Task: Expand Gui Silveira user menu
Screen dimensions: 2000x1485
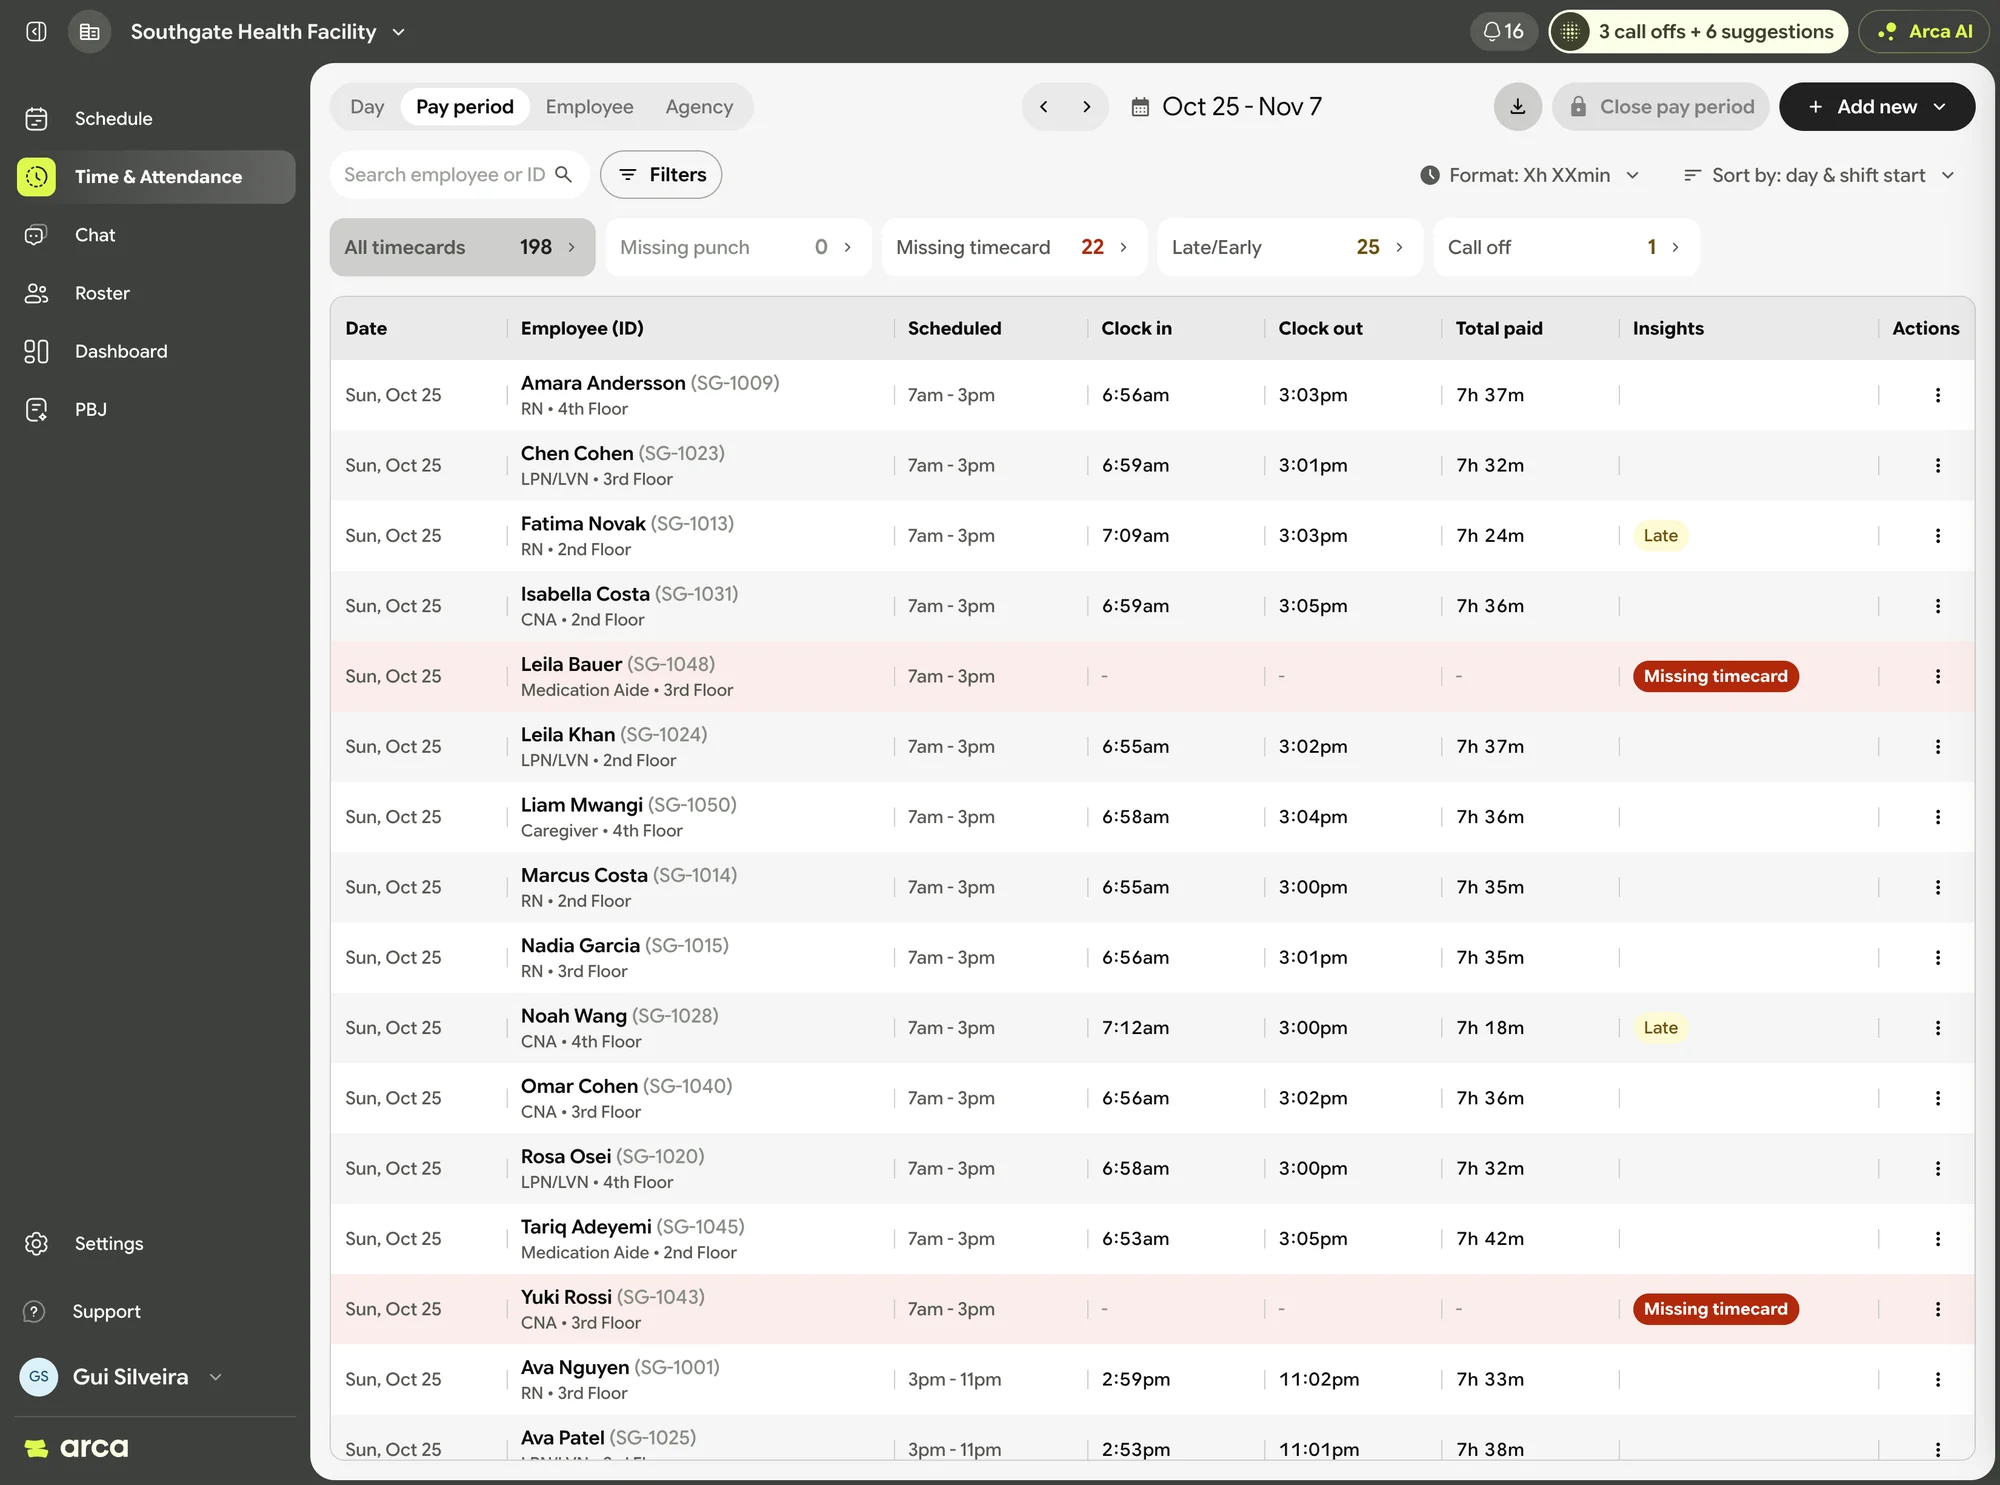Action: [x=122, y=1377]
